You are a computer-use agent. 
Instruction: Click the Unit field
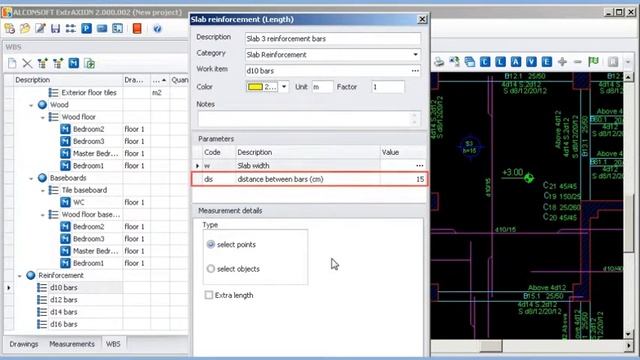[322, 87]
